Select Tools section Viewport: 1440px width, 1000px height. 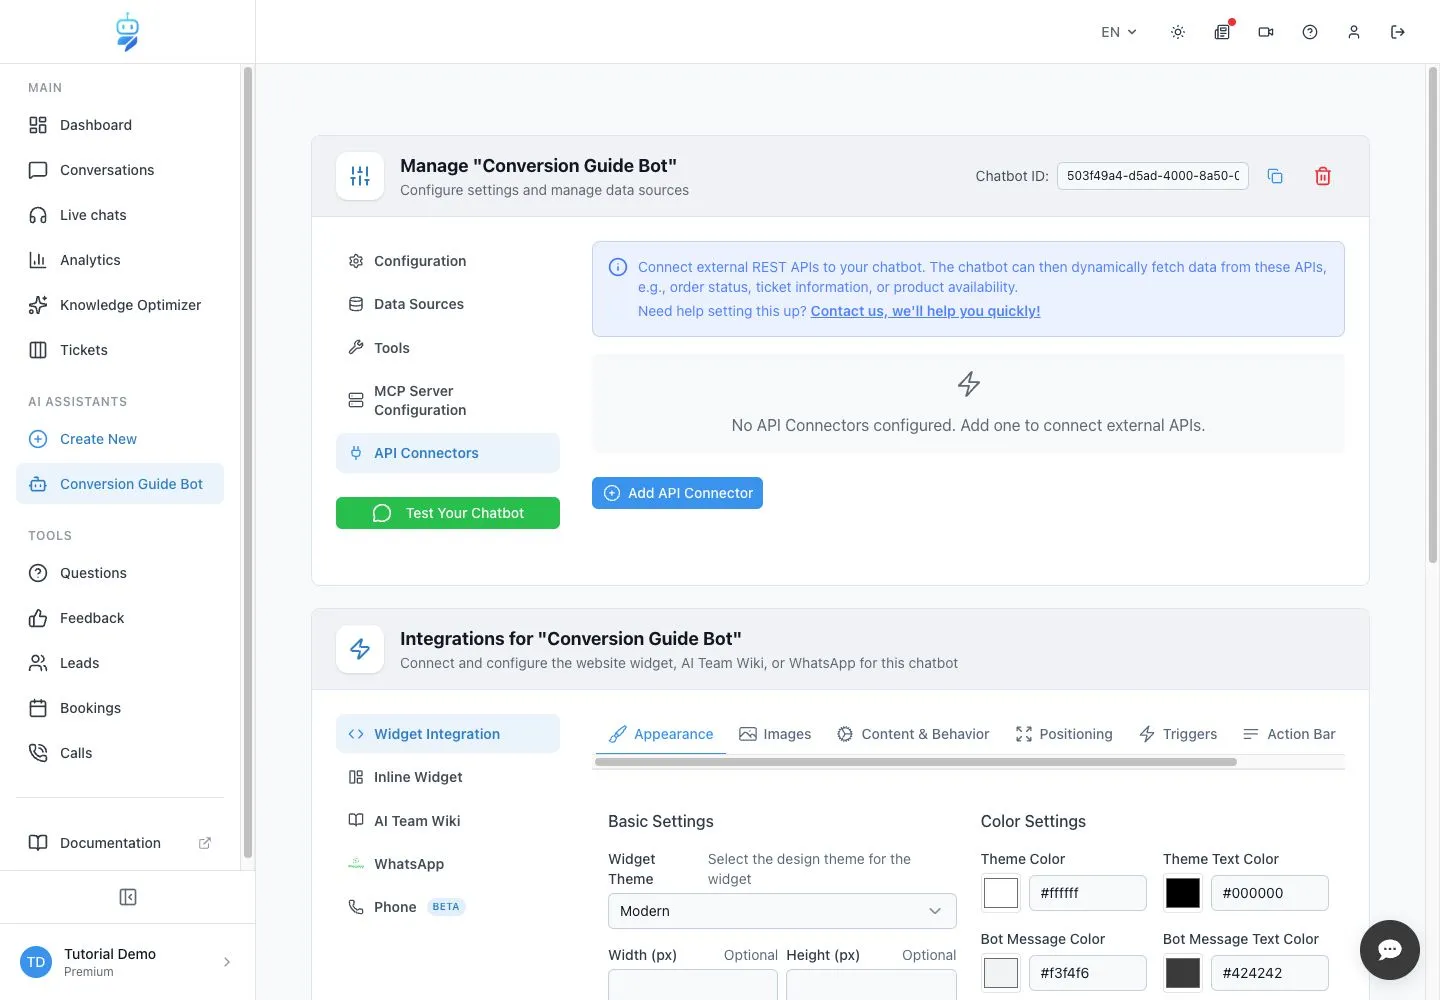pos(448,348)
